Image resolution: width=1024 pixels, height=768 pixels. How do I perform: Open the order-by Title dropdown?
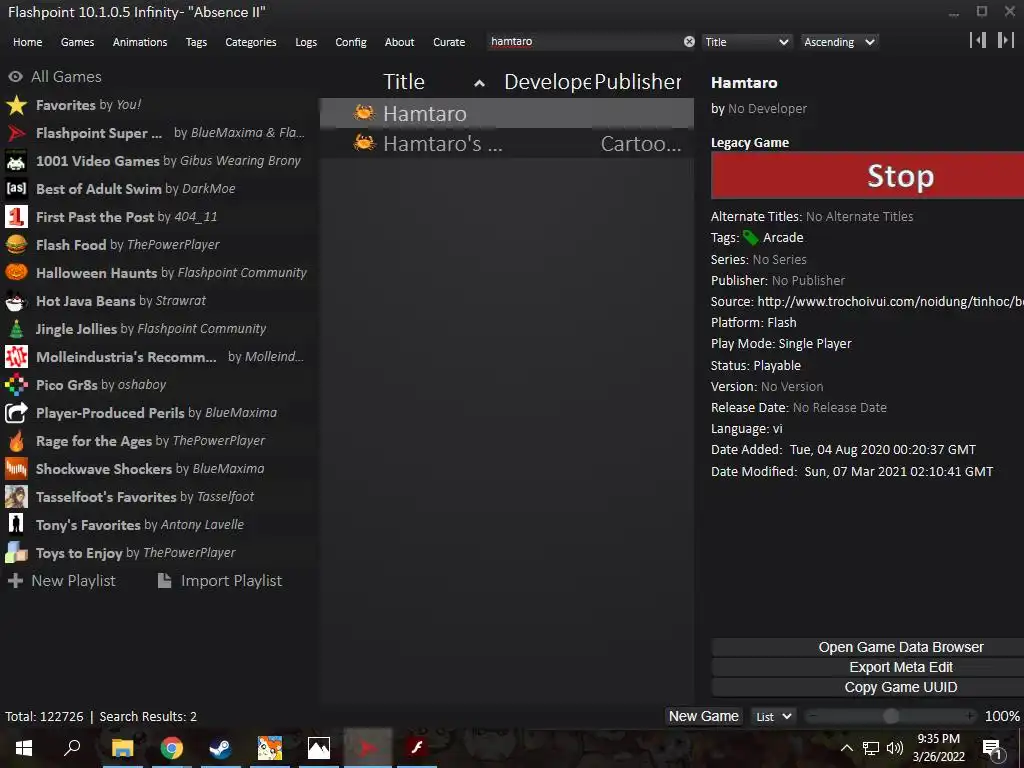click(x=747, y=42)
